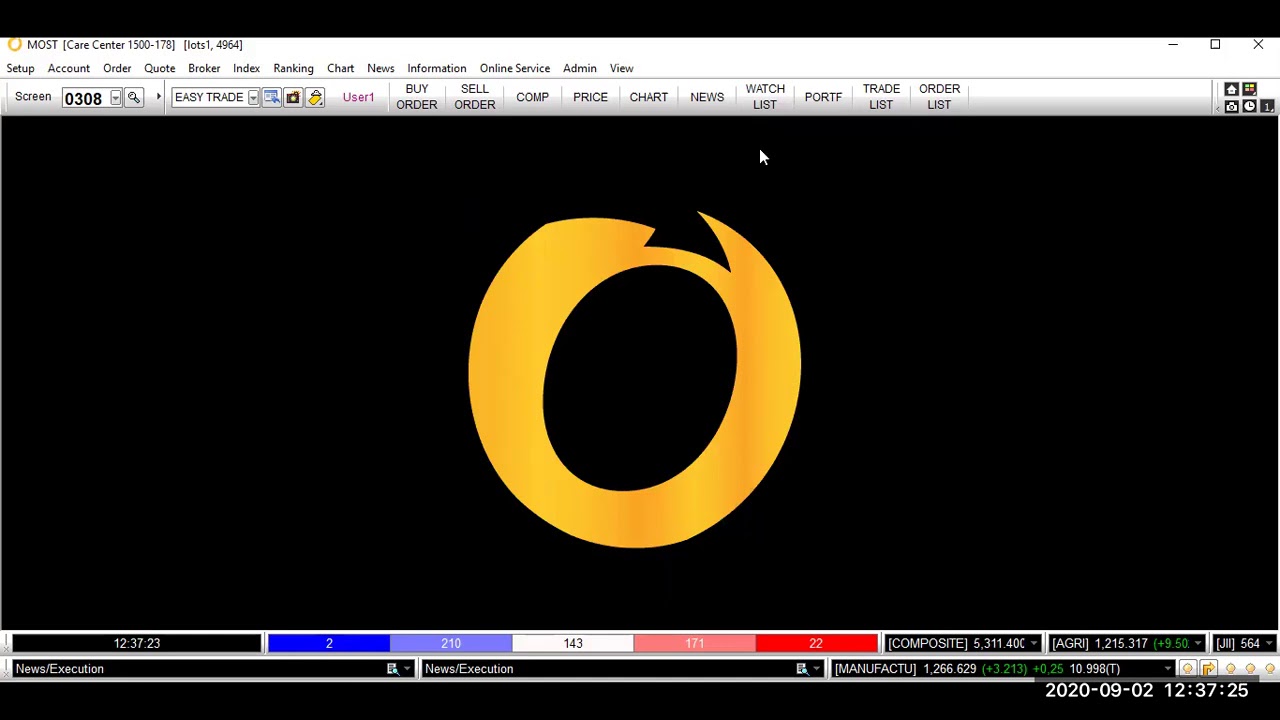This screenshot has height=720, width=1280.
Task: Open the Broker menu
Action: [204, 68]
